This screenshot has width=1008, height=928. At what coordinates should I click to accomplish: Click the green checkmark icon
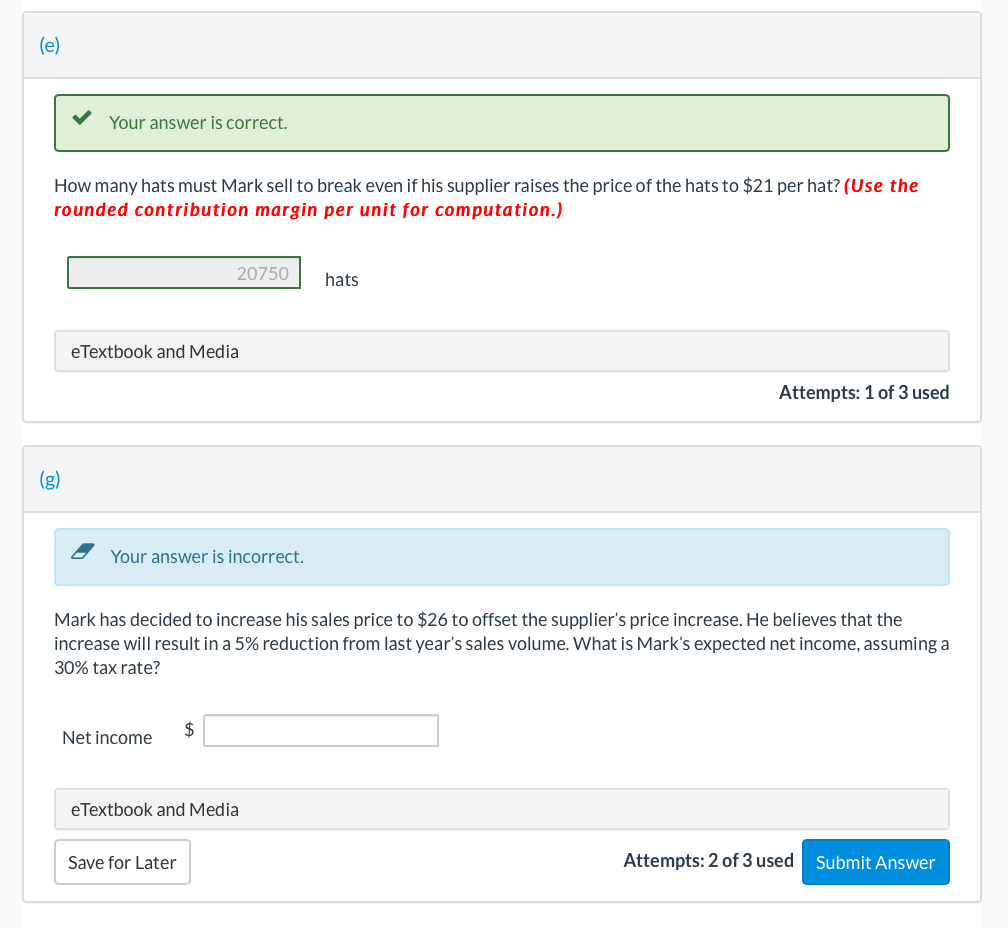click(84, 120)
